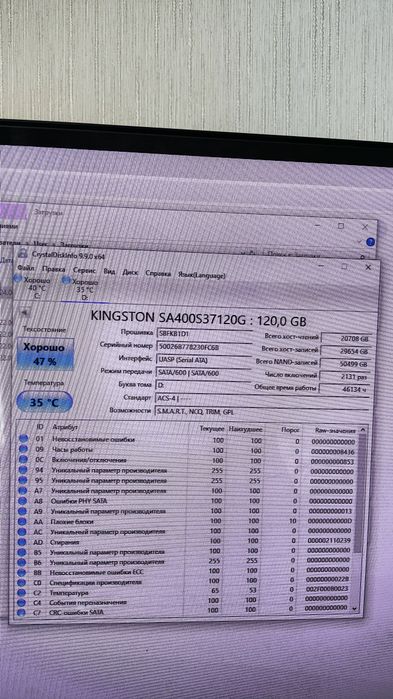Click status icon of AD Стирания row

[x=22, y=542]
